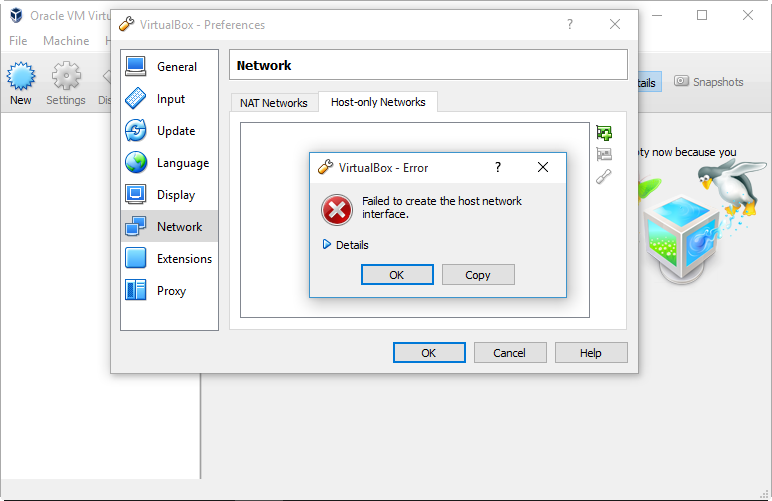This screenshot has width=772, height=501.
Task: Click the Language globe icon in sidebar
Action: [x=135, y=162]
